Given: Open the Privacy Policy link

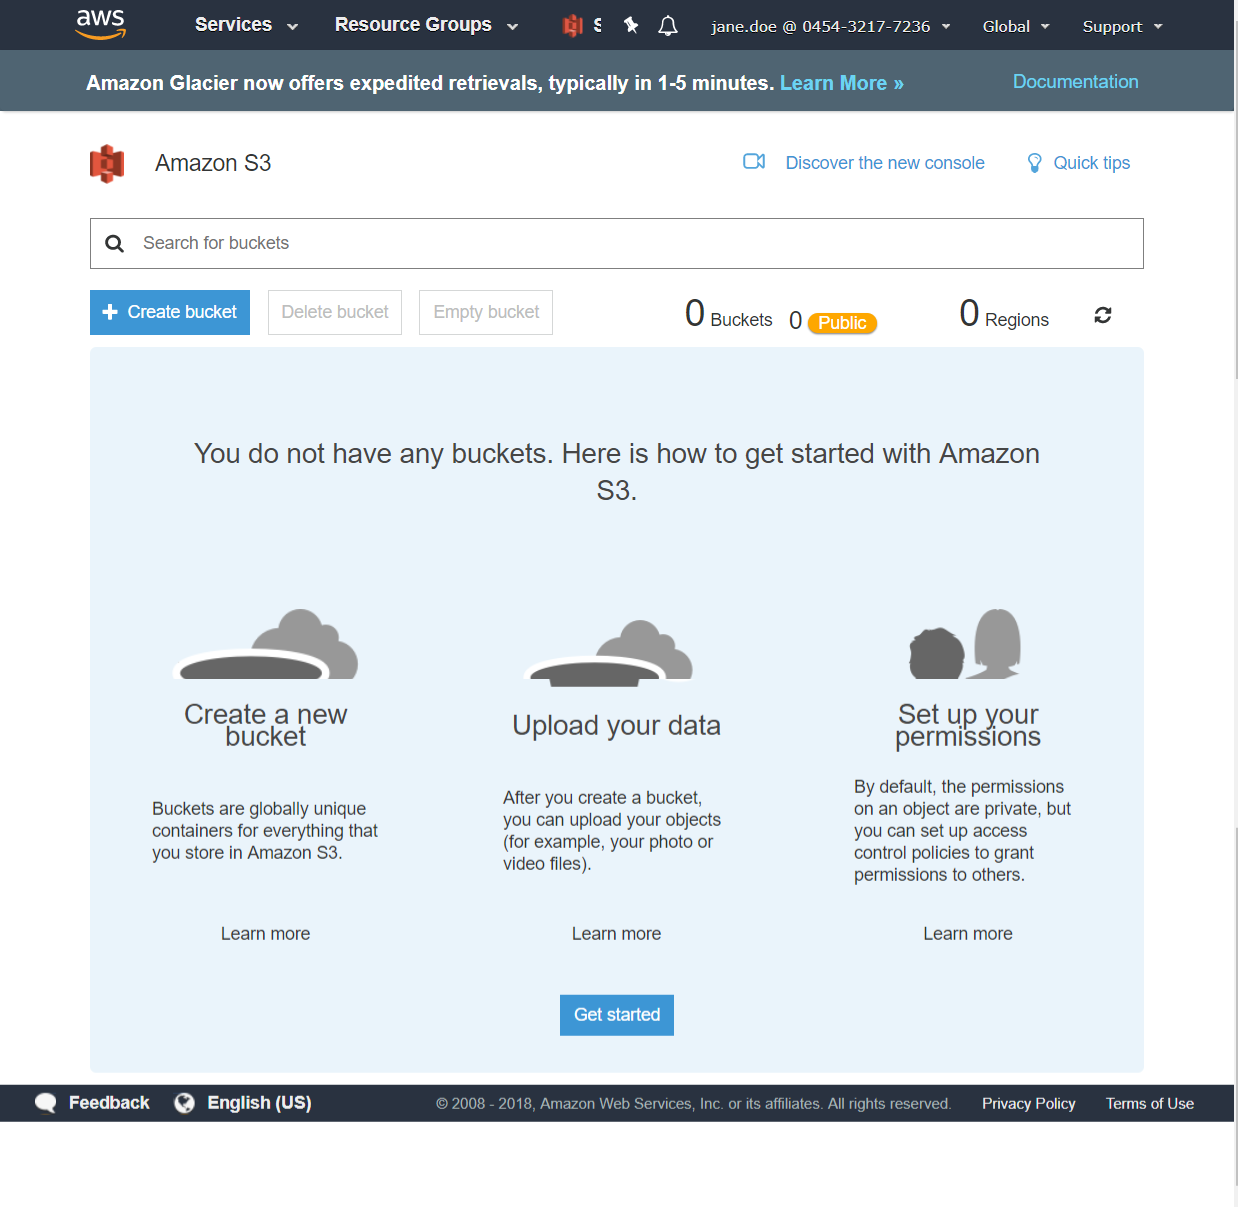Looking at the screenshot, I should coord(1029,1103).
